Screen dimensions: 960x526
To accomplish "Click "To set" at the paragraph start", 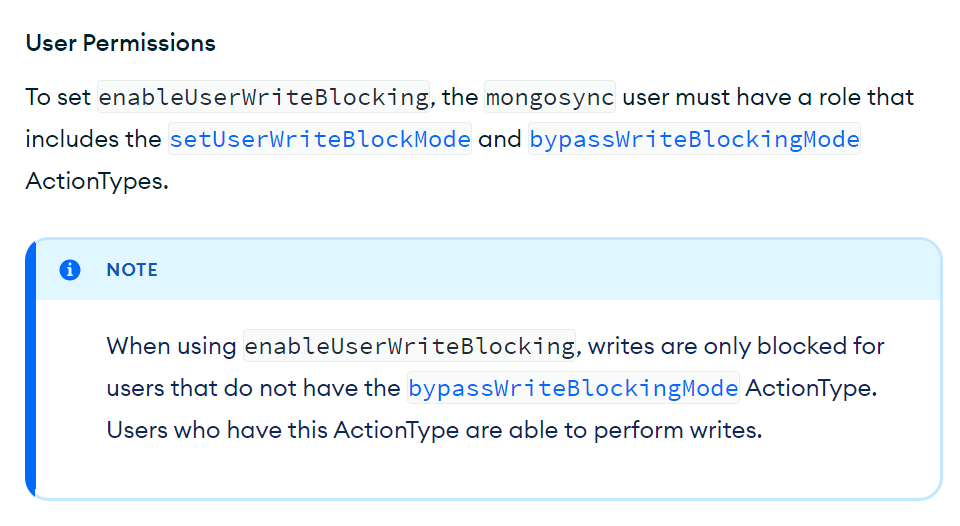I will pos(58,97).
